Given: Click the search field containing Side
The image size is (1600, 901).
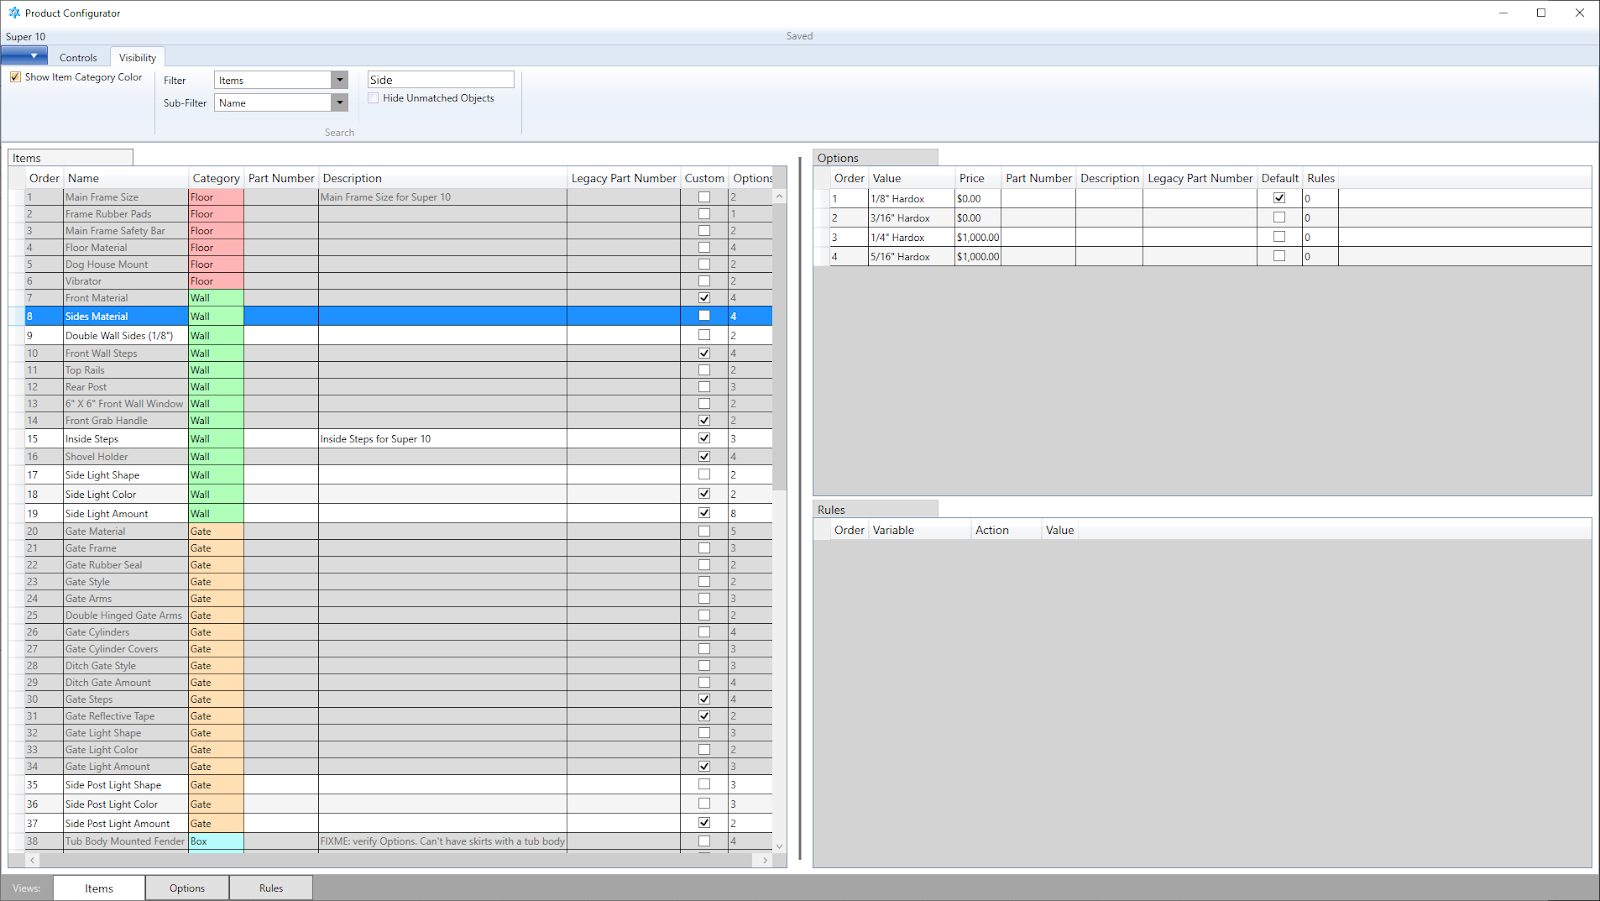Looking at the screenshot, I should click(441, 80).
